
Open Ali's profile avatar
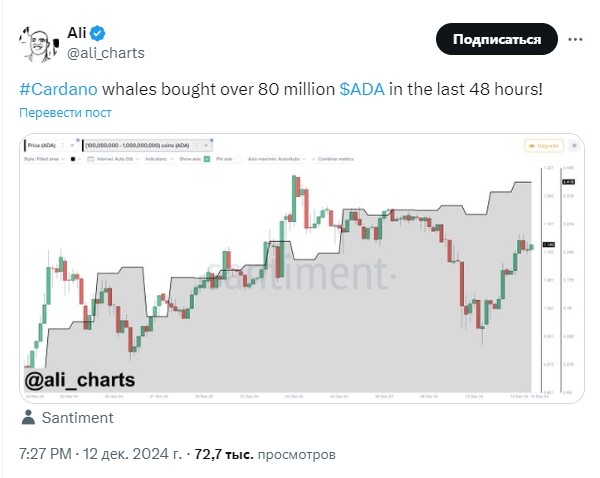click(x=39, y=44)
